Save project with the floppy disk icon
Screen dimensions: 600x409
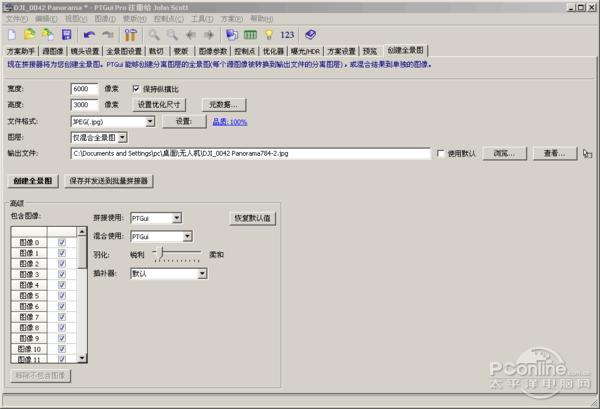point(67,35)
